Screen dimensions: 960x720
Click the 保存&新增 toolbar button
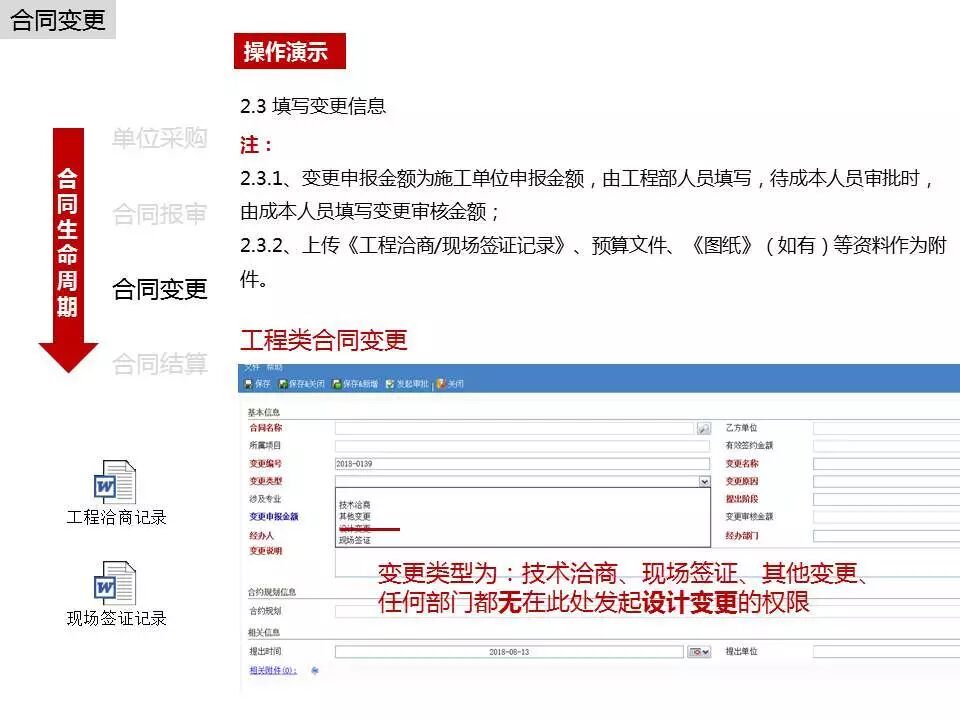click(x=354, y=384)
